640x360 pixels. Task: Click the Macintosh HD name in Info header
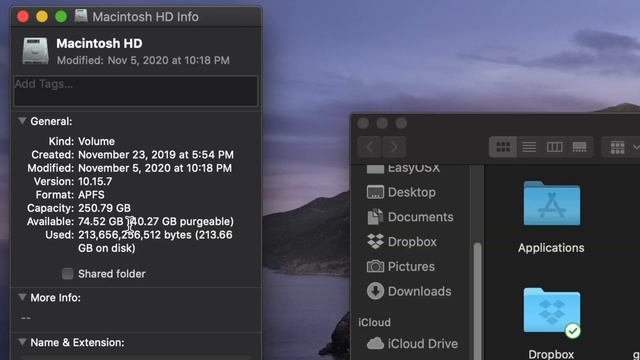coord(99,43)
